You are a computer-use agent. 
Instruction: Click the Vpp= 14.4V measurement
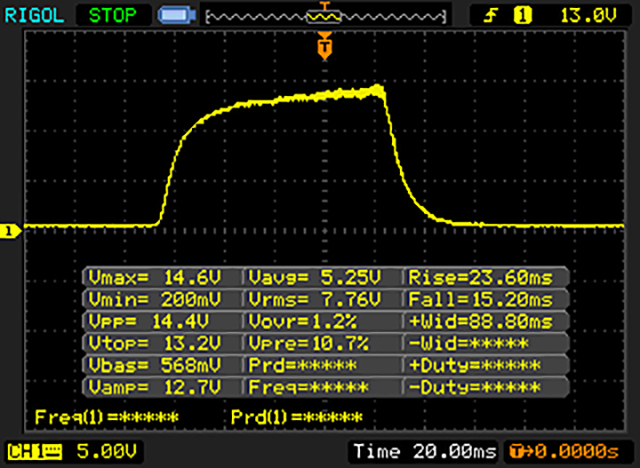149,322
